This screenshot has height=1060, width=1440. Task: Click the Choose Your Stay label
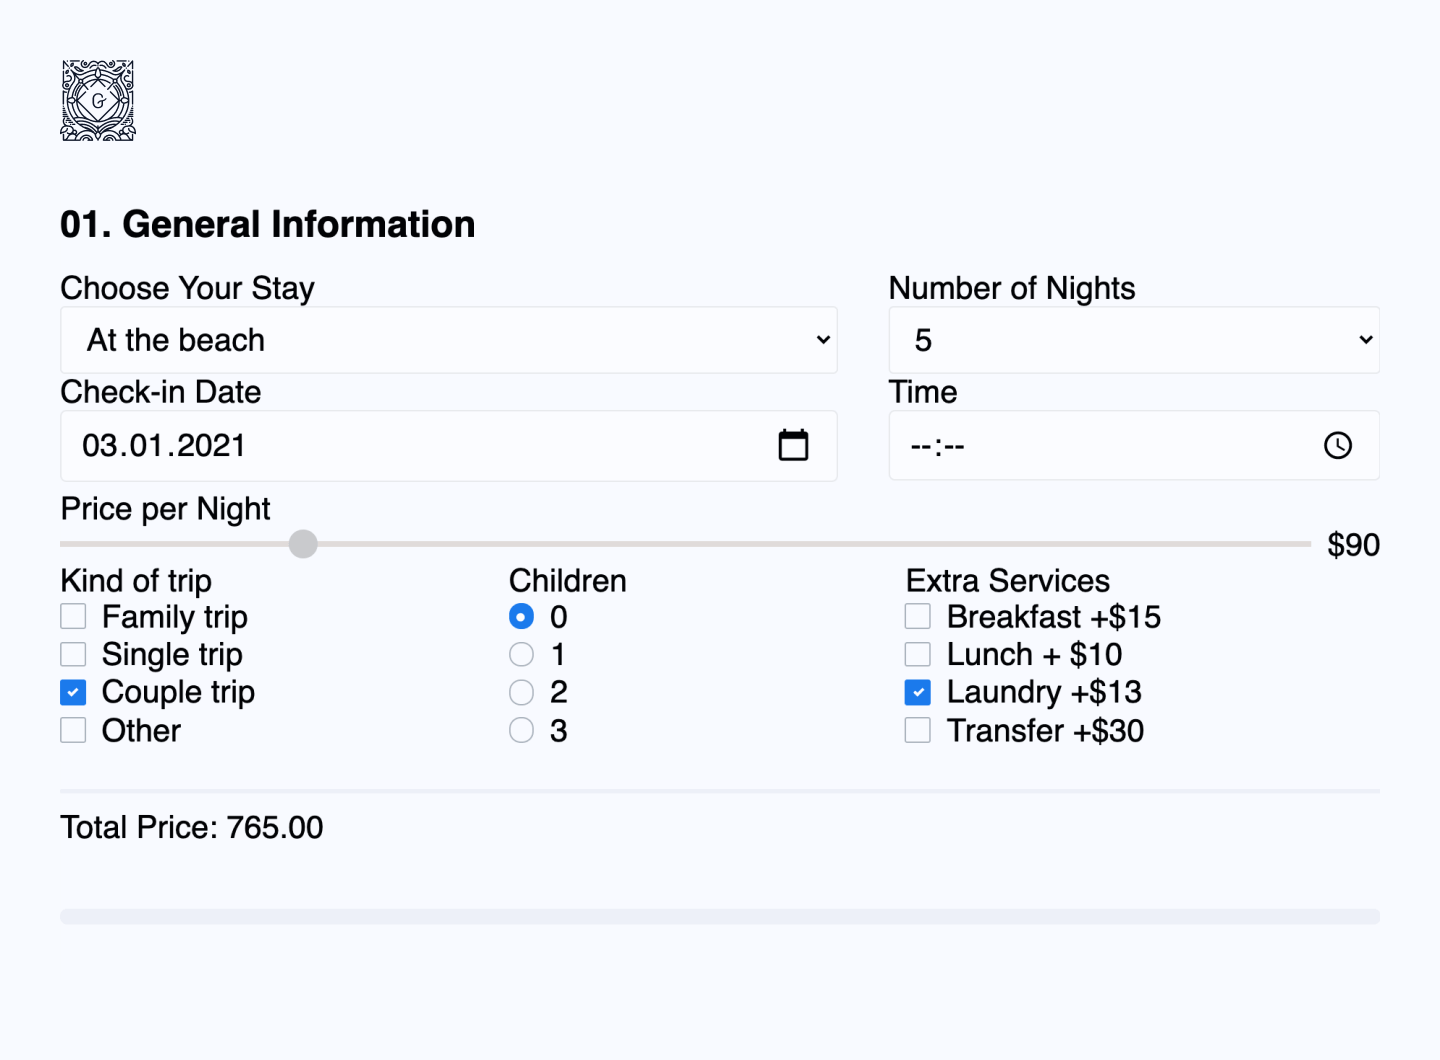(x=188, y=288)
